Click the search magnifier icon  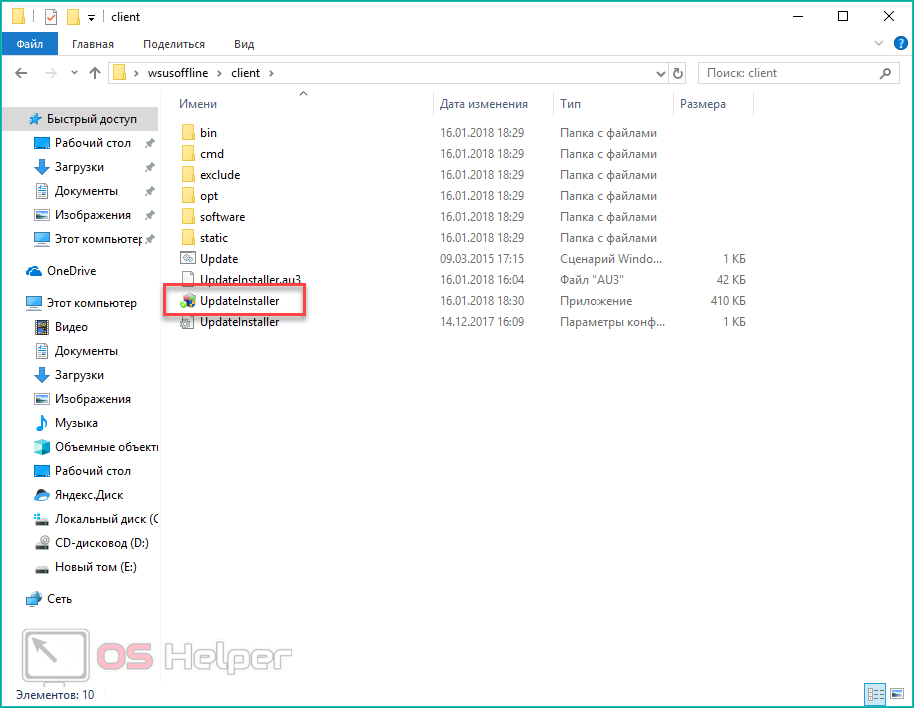[885, 73]
